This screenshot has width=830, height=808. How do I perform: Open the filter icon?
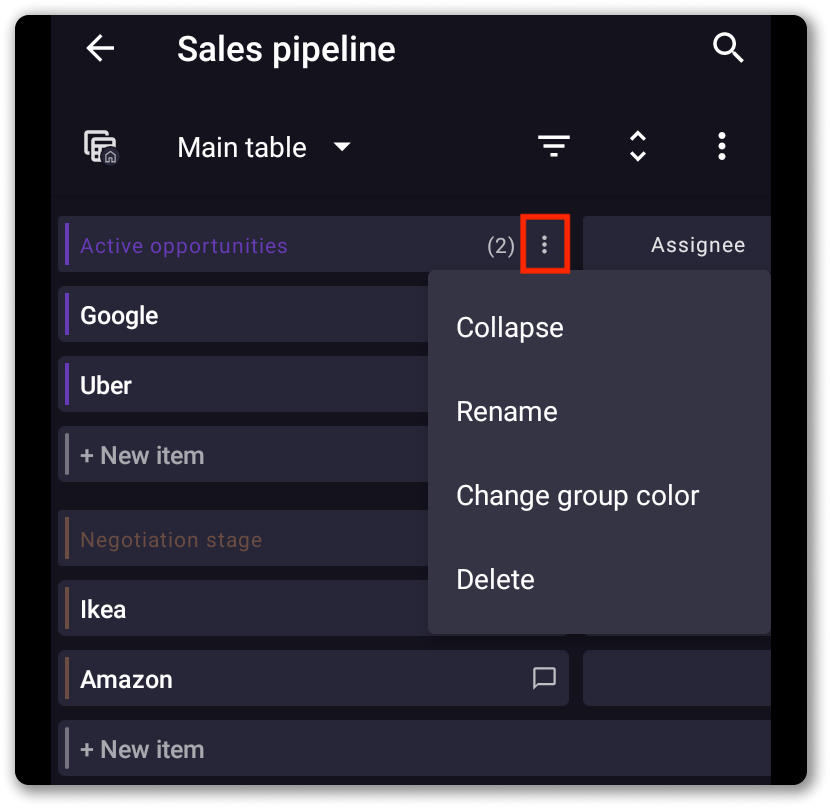554,147
